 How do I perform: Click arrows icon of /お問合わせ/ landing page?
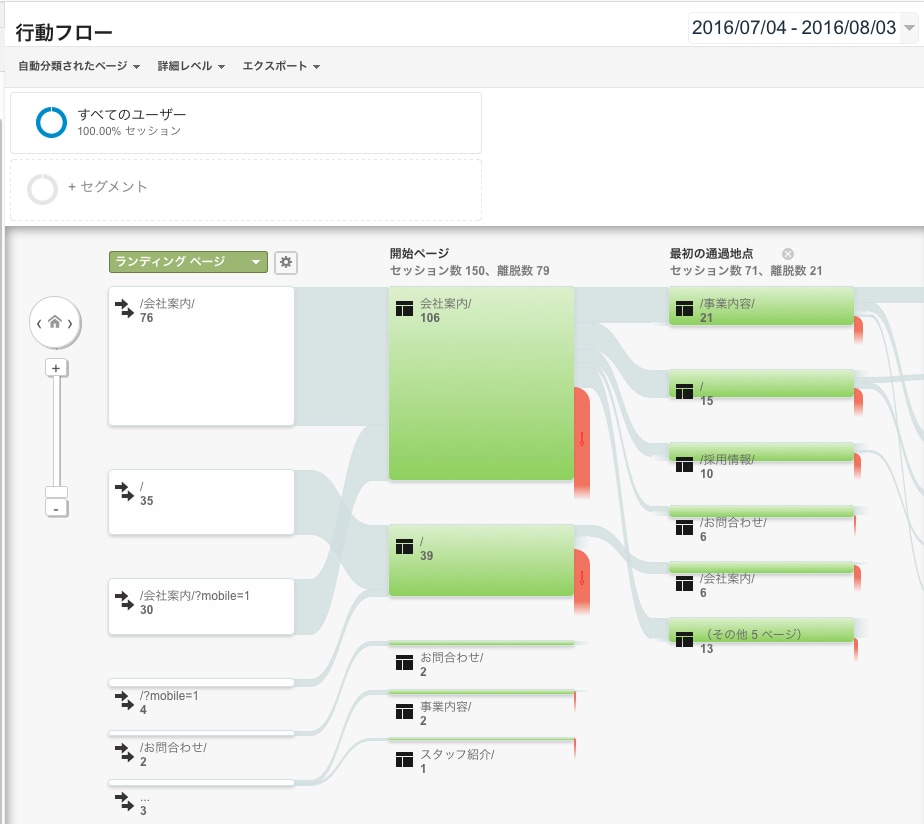124,752
